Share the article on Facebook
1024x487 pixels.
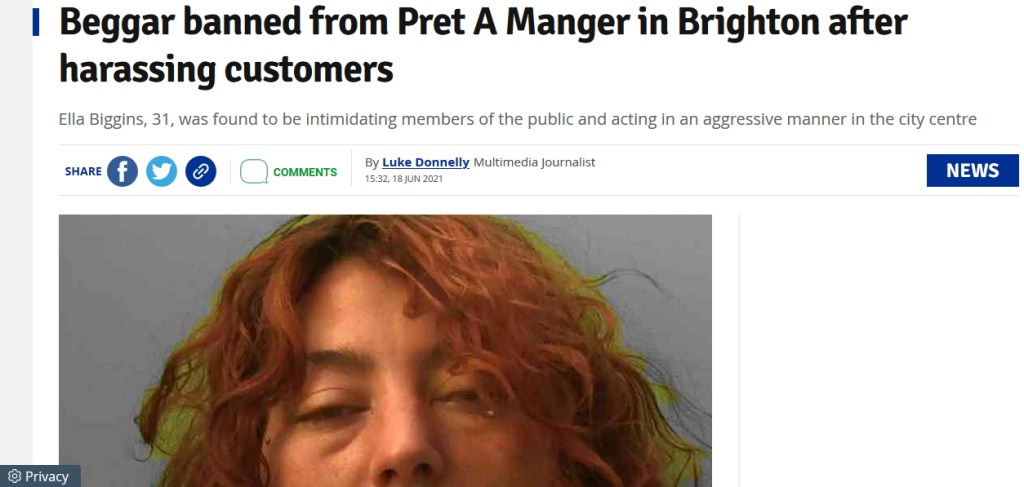coord(122,171)
